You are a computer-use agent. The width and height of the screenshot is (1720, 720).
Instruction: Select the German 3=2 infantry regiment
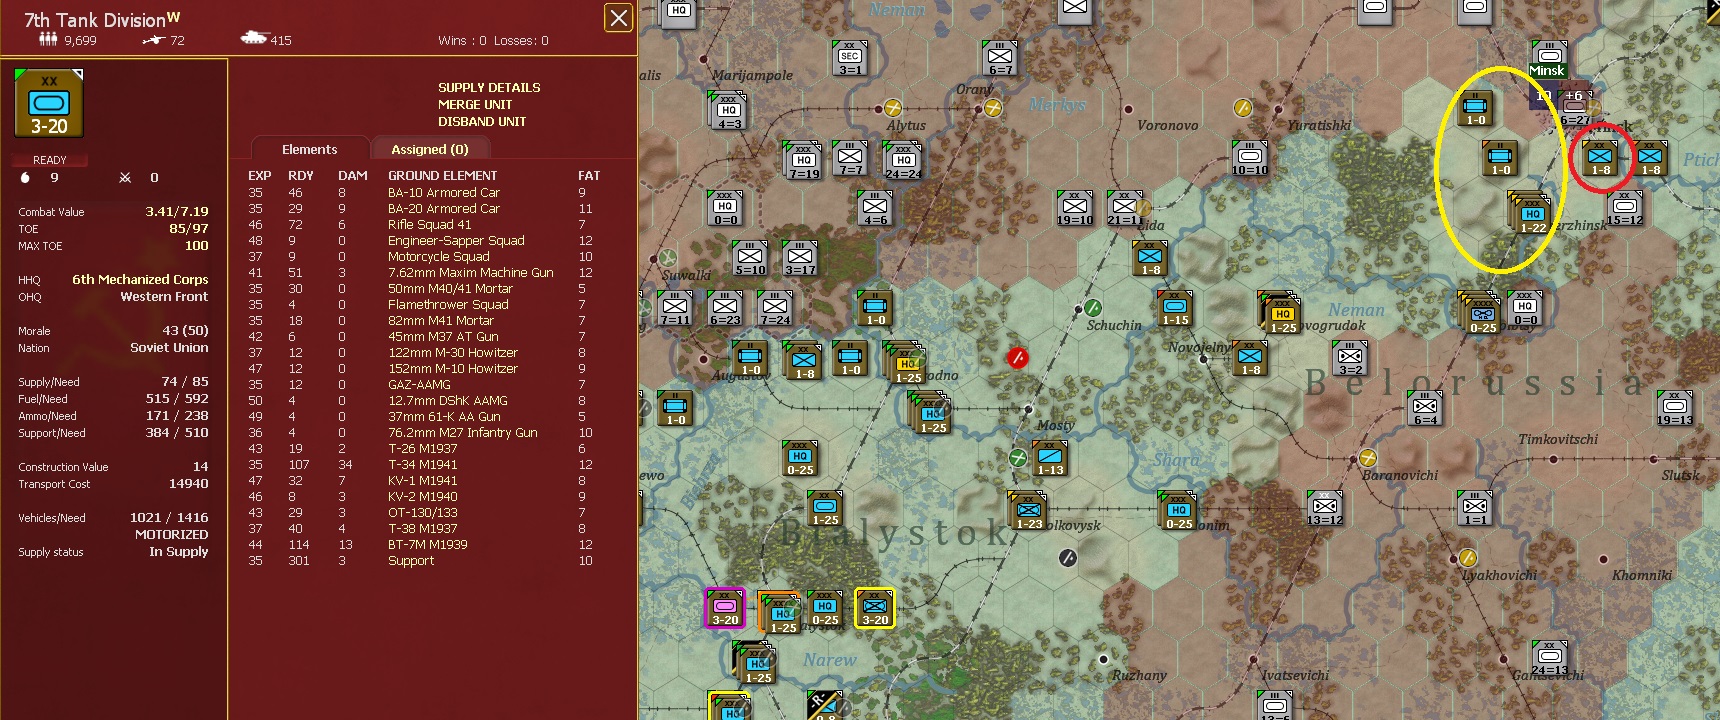point(1350,358)
